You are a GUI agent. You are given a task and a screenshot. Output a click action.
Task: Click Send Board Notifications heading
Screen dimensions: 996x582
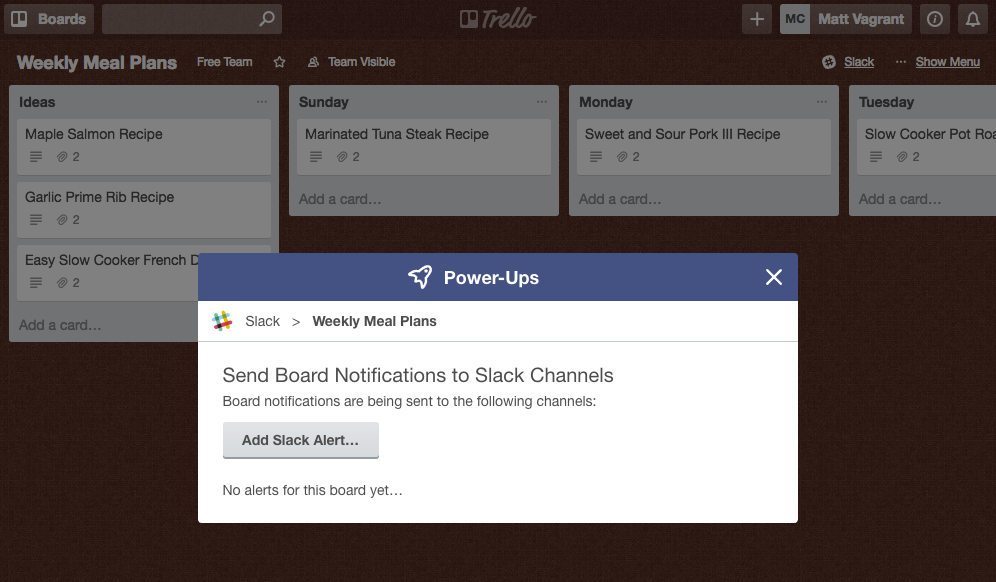click(x=418, y=376)
